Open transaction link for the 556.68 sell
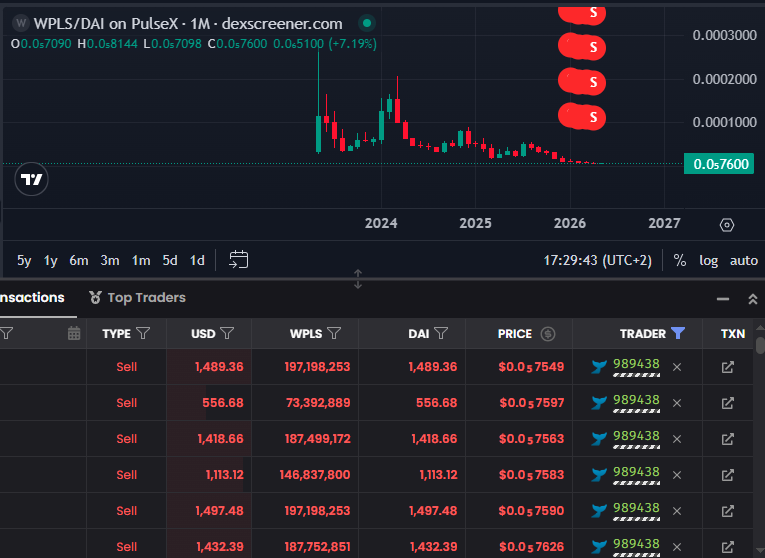This screenshot has width=765, height=558. (x=727, y=403)
